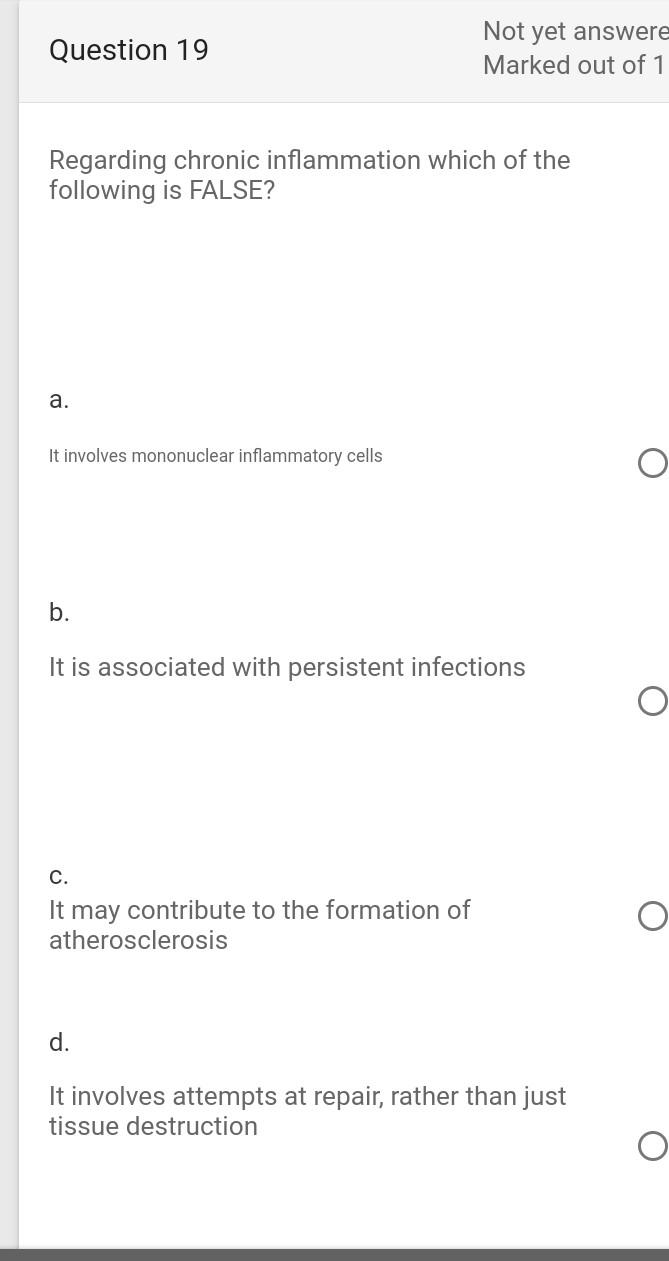
Task: Choose the atherosclerosis answer option
Action: (260, 925)
